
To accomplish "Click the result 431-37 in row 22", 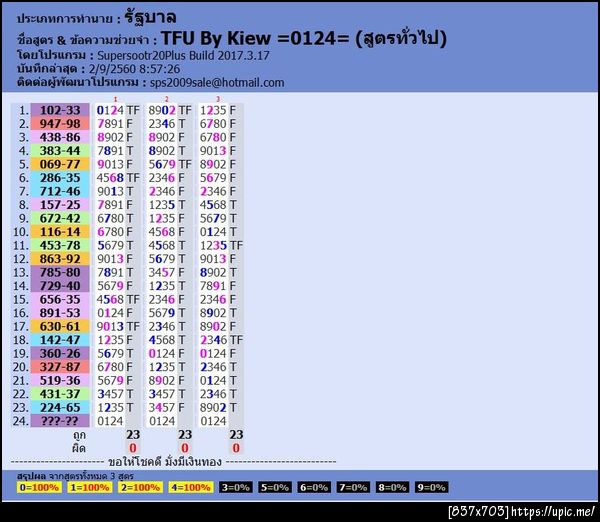I will [60, 394].
